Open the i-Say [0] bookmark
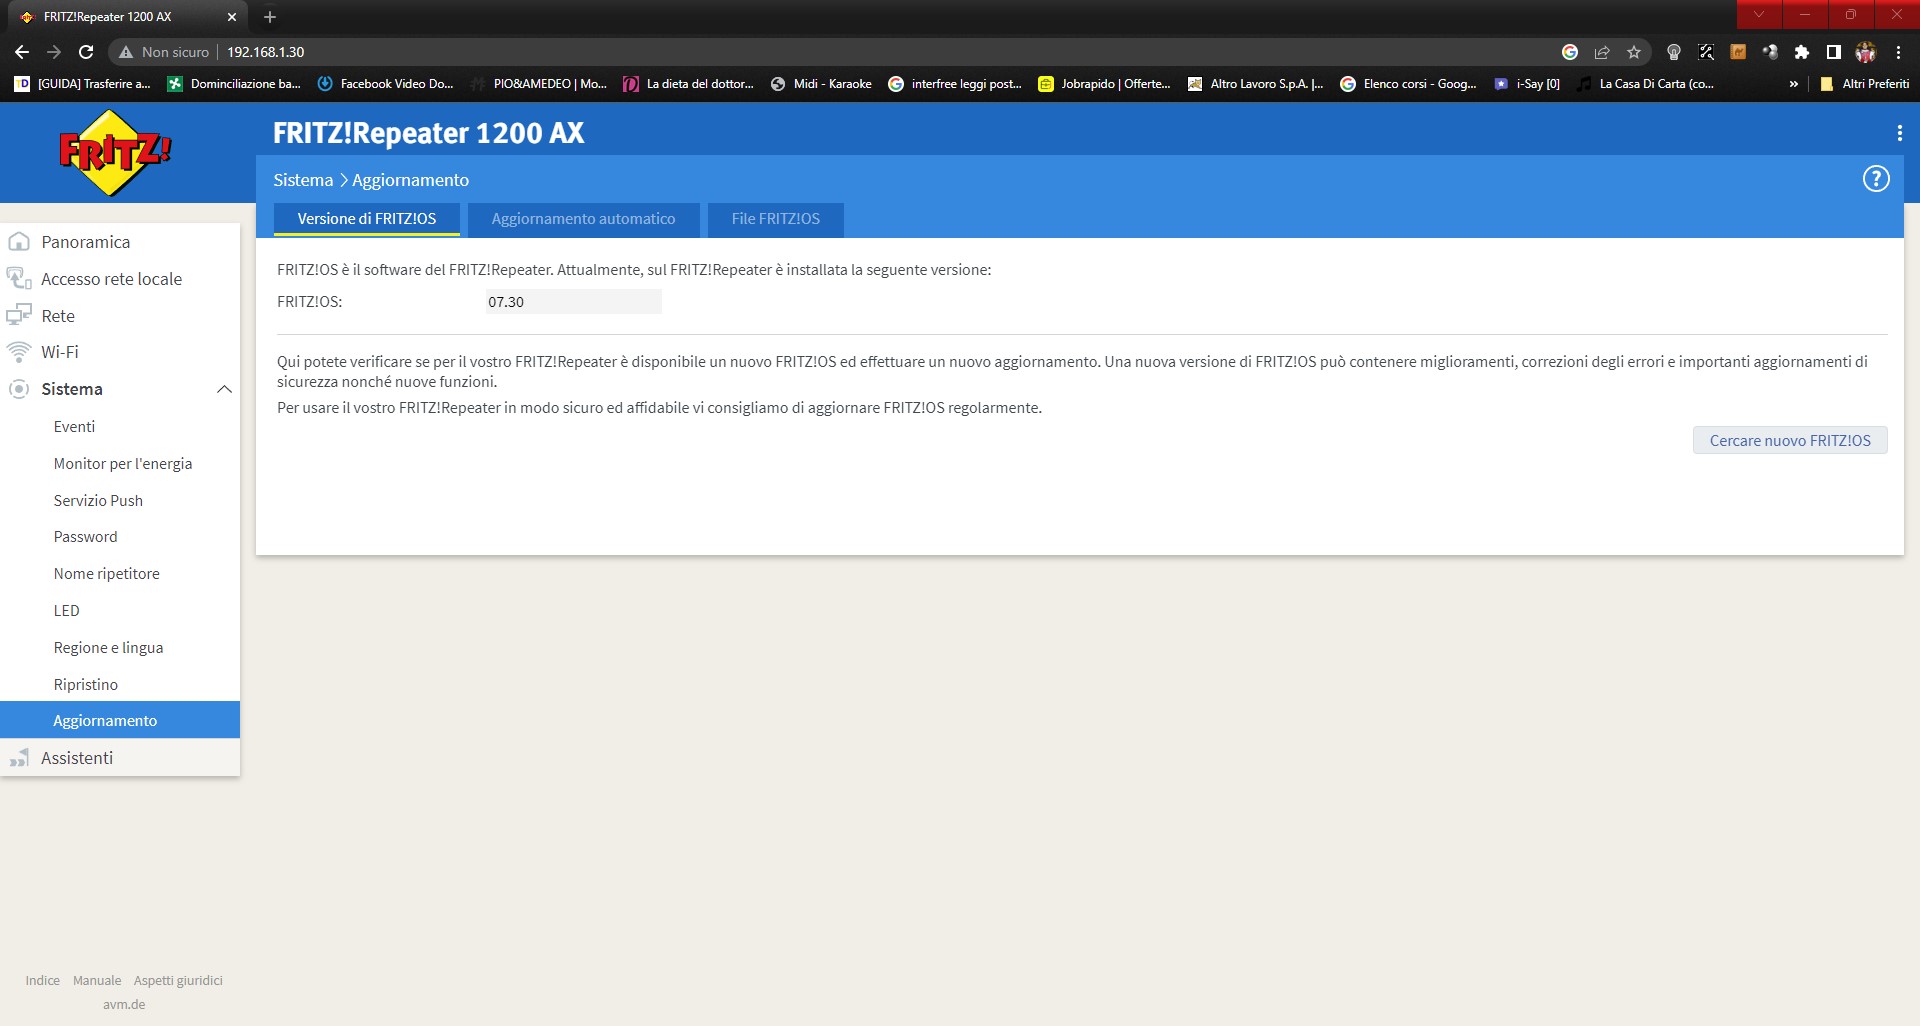This screenshot has height=1026, width=1920. click(1527, 84)
